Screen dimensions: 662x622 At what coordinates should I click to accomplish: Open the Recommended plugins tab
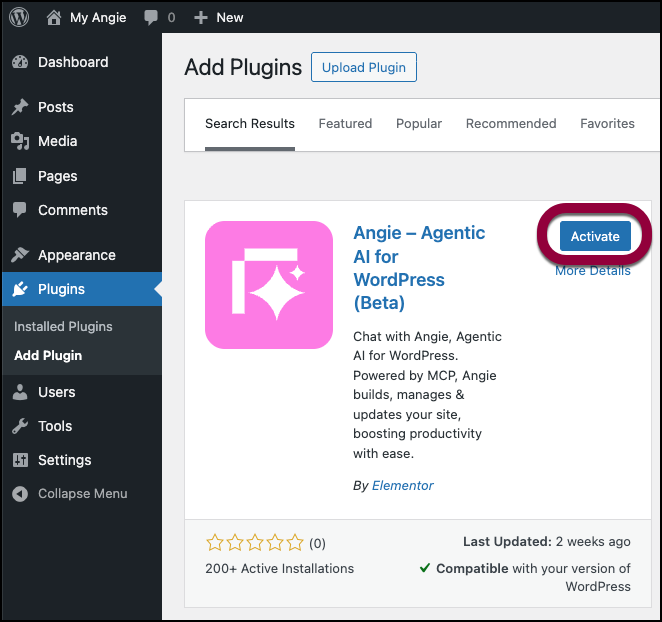511,124
